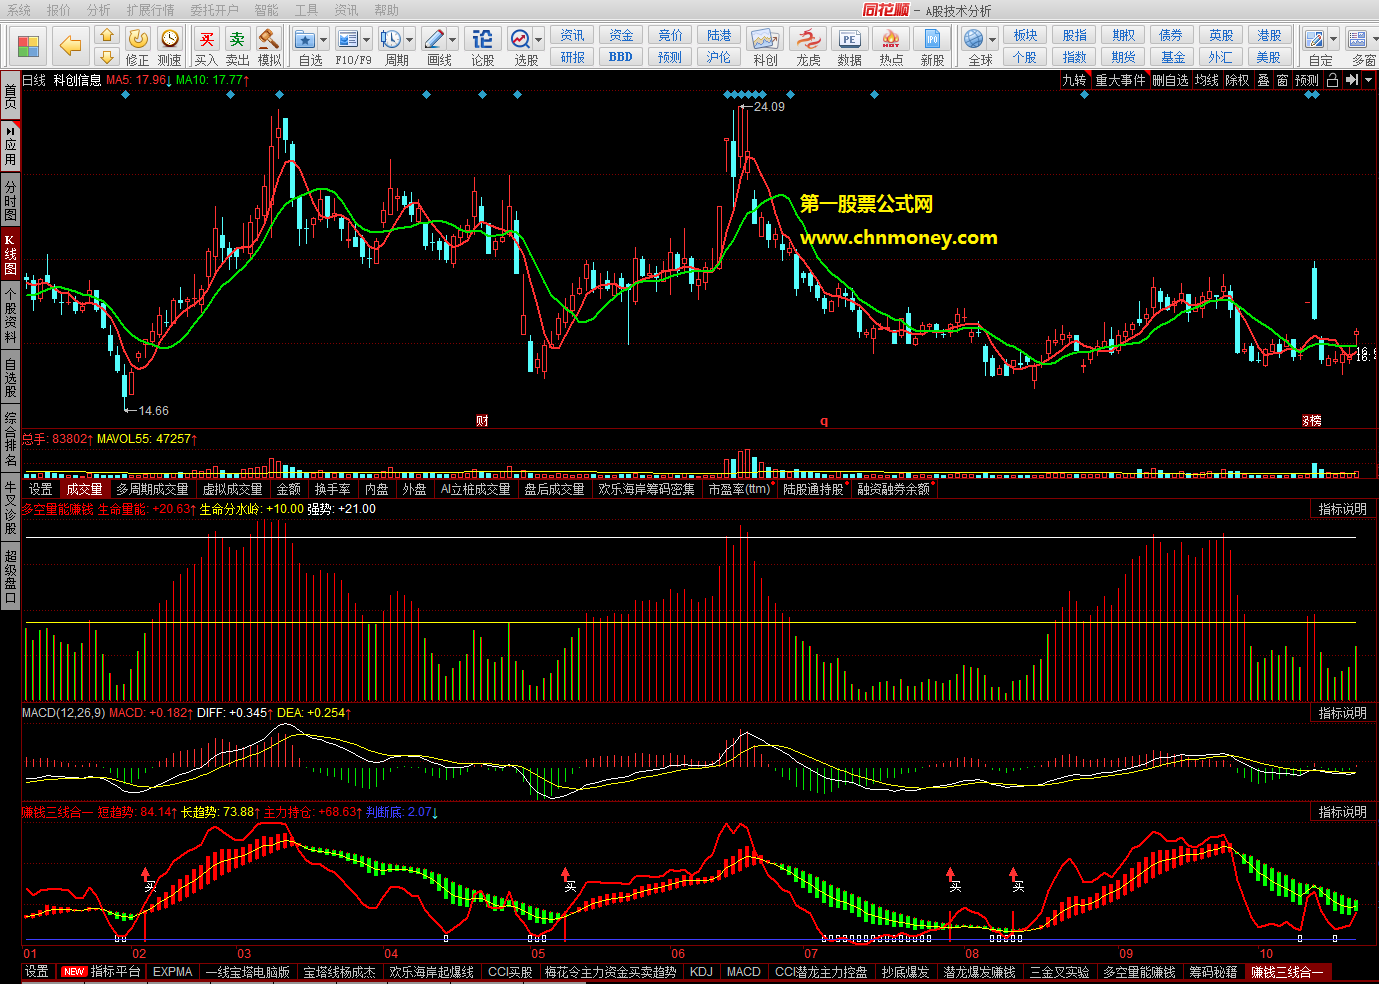Click the yellow down arrow icon
This screenshot has width=1379, height=984.
pos(107,57)
